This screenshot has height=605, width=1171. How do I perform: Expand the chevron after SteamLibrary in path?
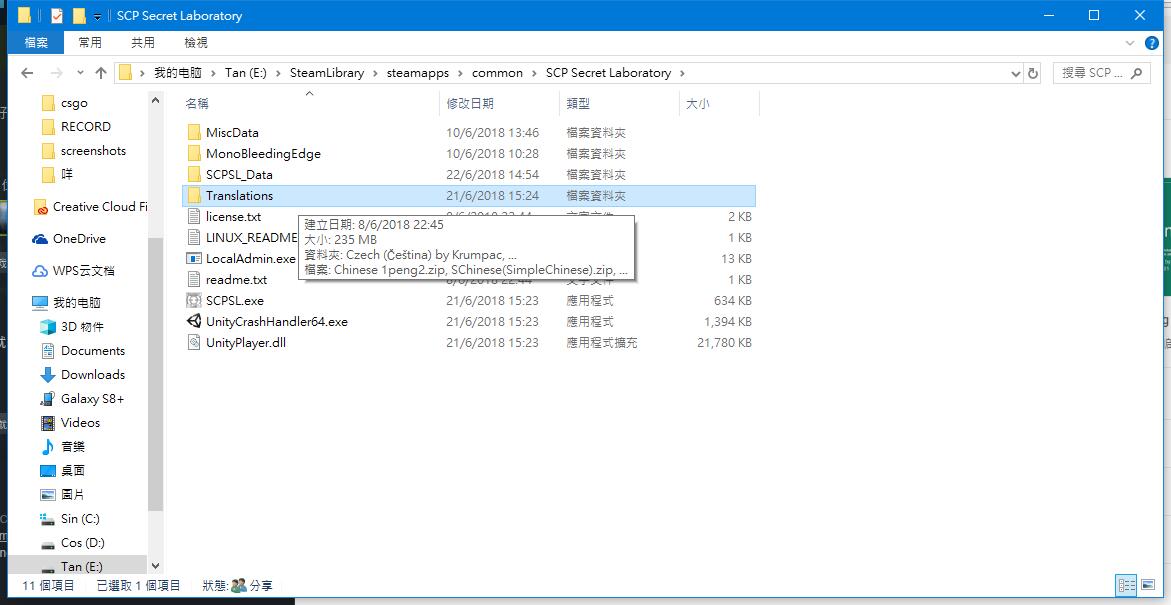375,73
